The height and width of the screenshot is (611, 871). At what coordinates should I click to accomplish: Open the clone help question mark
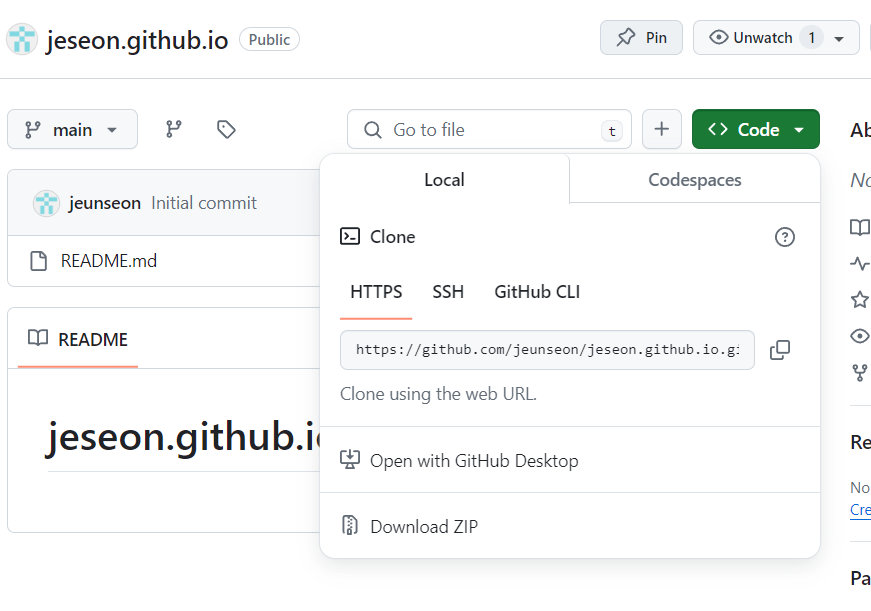point(785,237)
